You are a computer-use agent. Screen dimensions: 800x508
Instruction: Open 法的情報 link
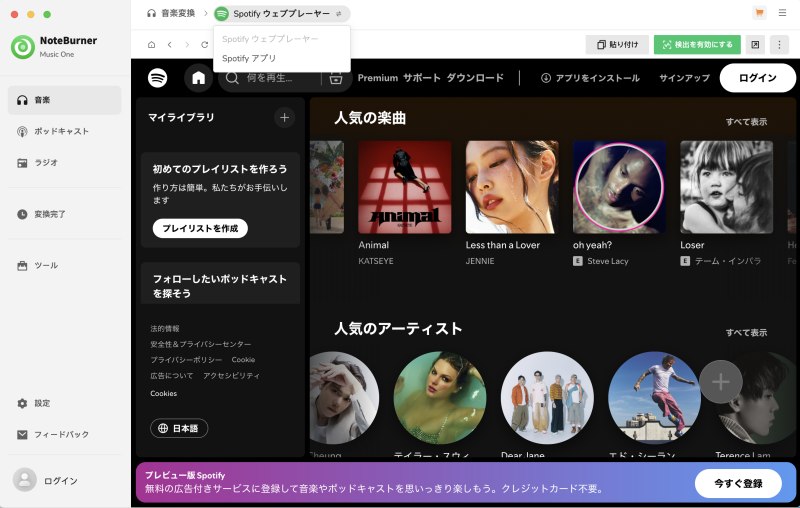[x=164, y=328]
